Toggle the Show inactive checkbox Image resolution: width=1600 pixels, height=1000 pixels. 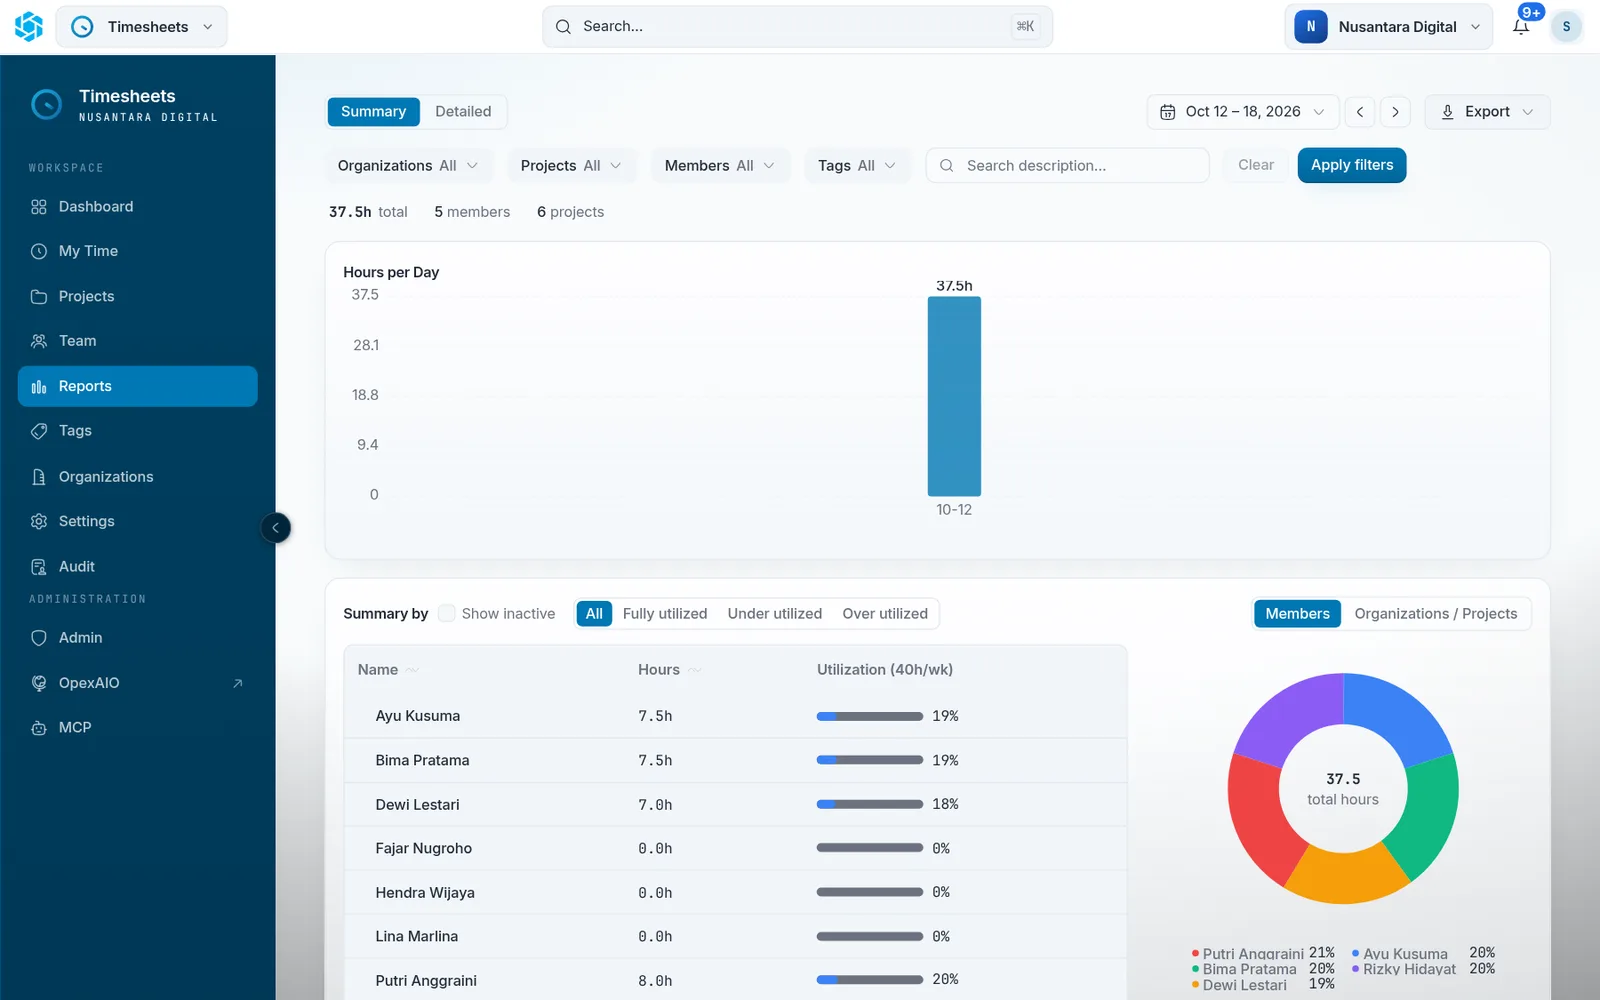coord(447,613)
